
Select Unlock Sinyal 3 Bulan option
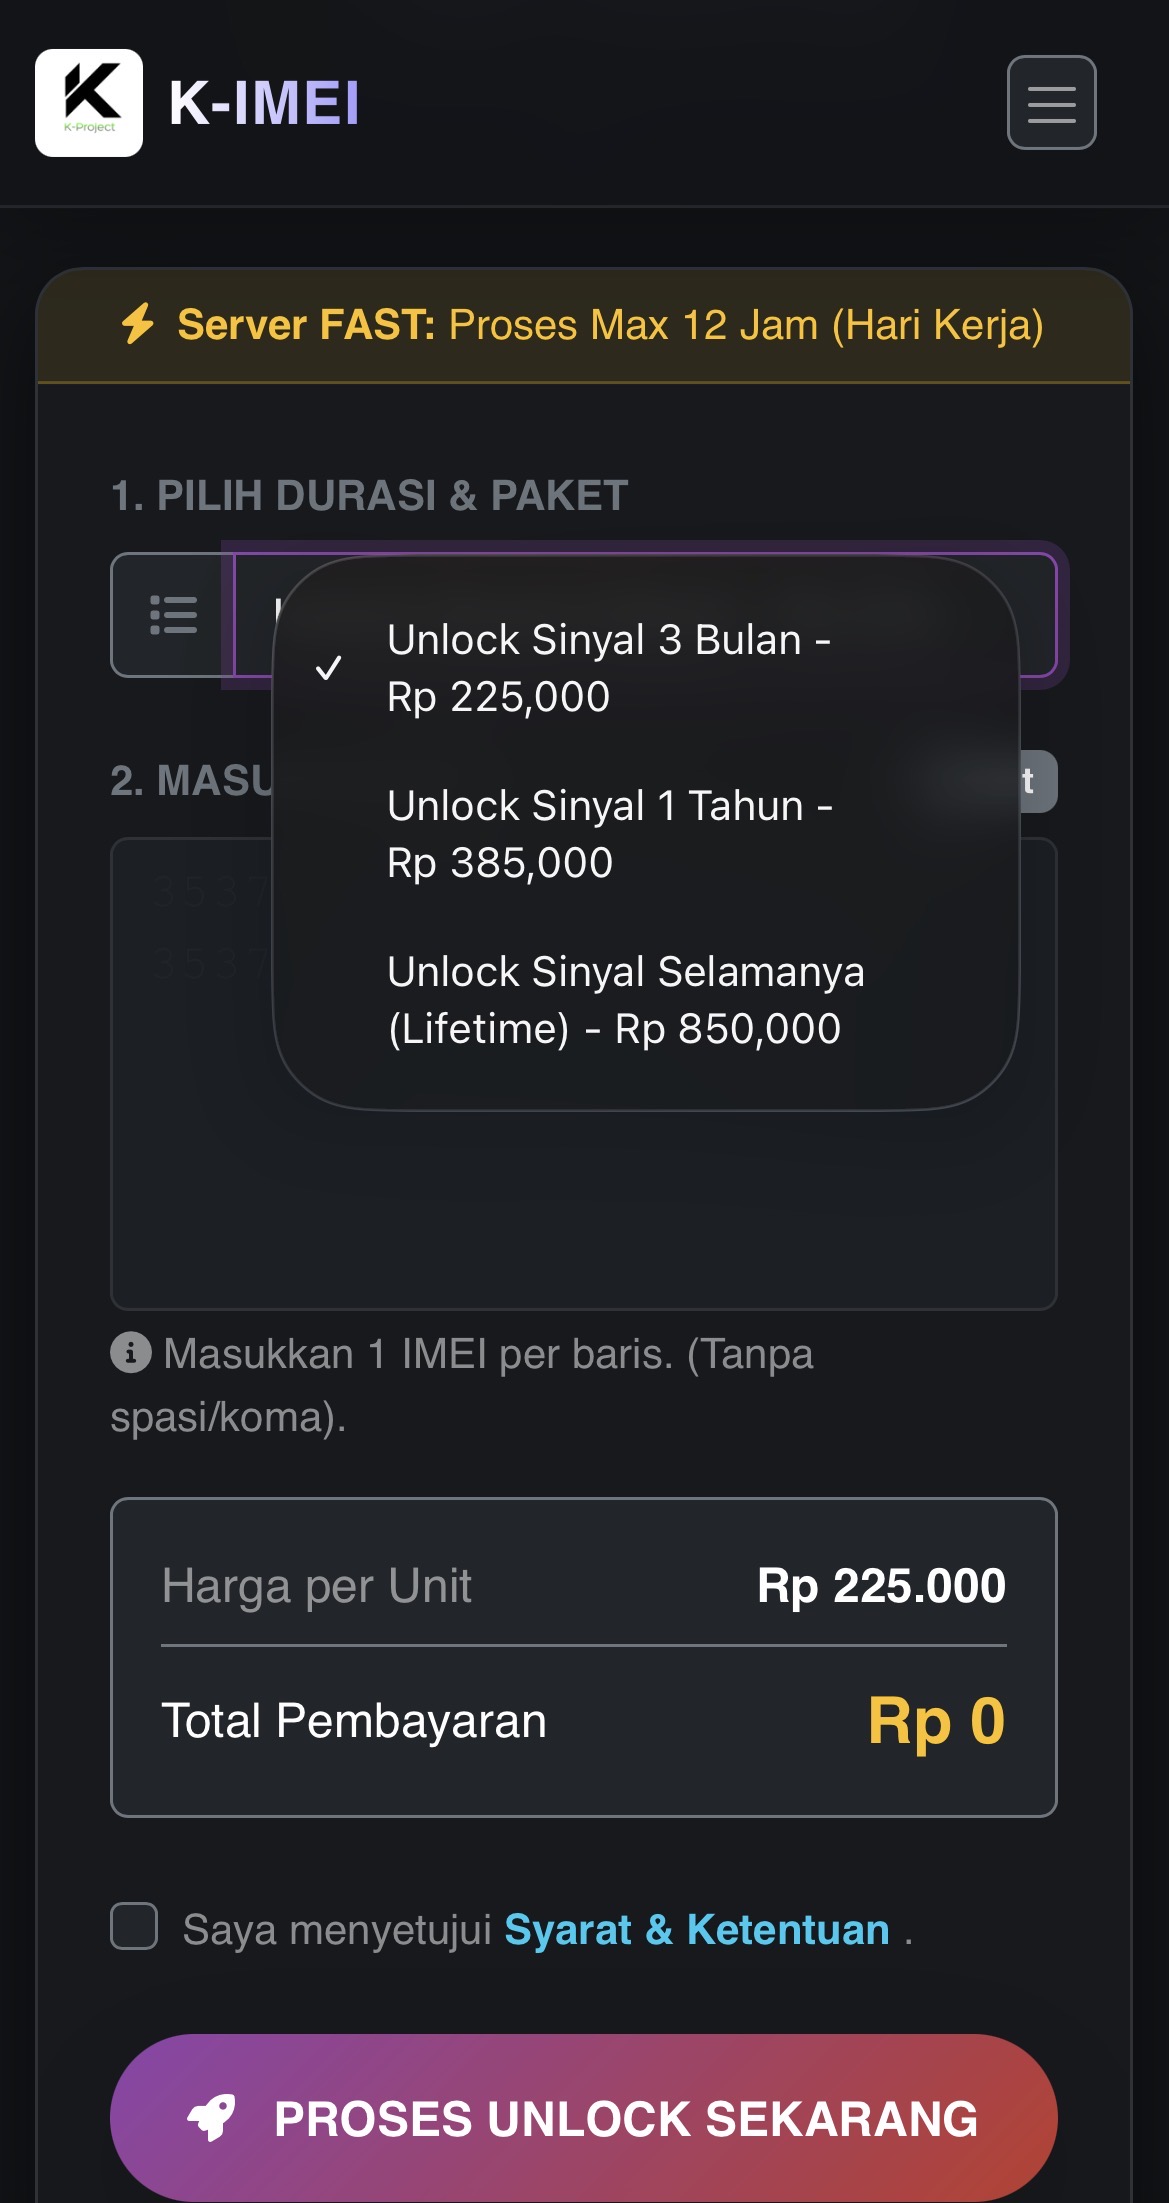click(x=608, y=668)
